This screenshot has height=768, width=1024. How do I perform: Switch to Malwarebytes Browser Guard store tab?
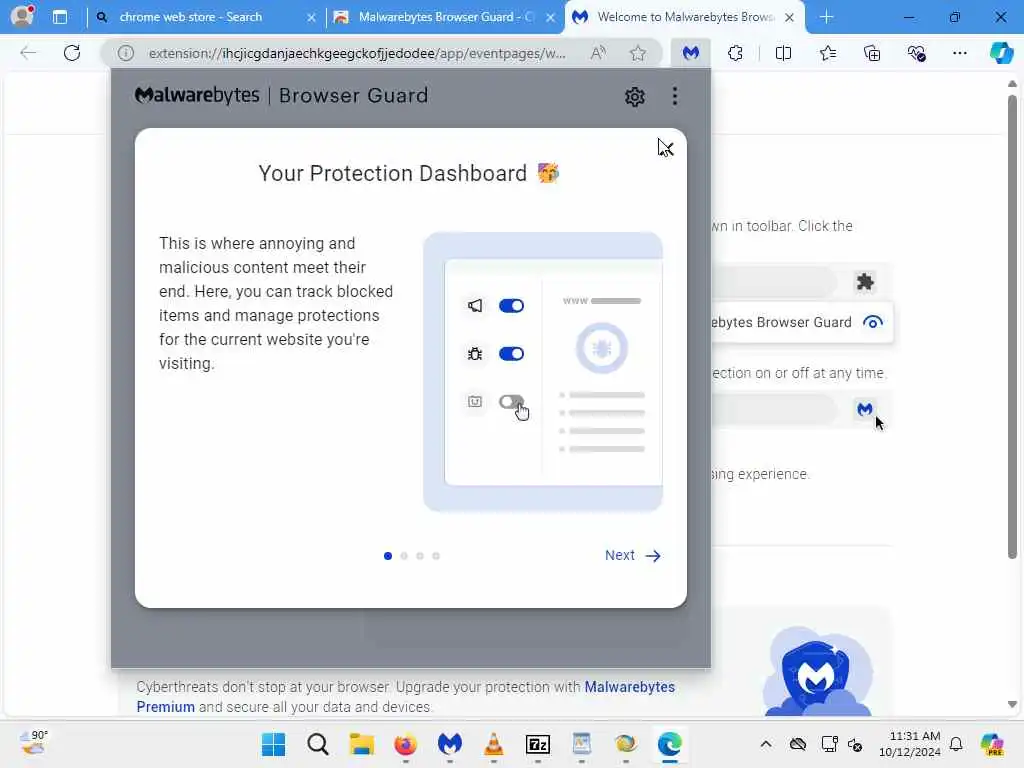(x=444, y=17)
